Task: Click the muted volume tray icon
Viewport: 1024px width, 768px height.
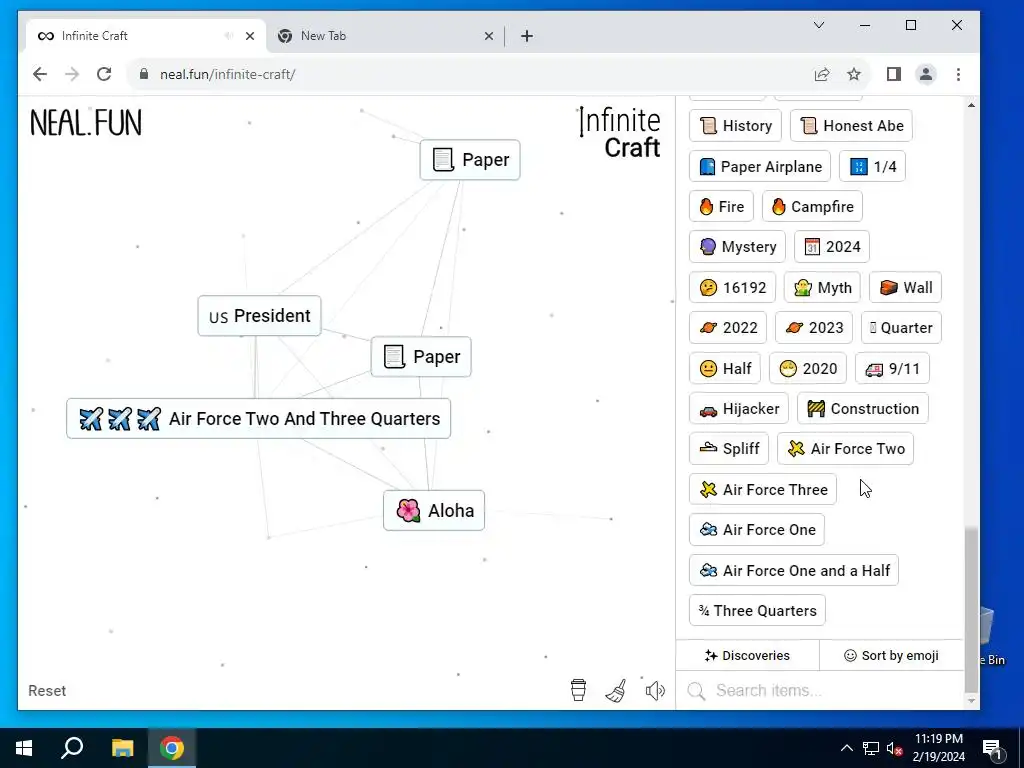Action: [x=894, y=748]
